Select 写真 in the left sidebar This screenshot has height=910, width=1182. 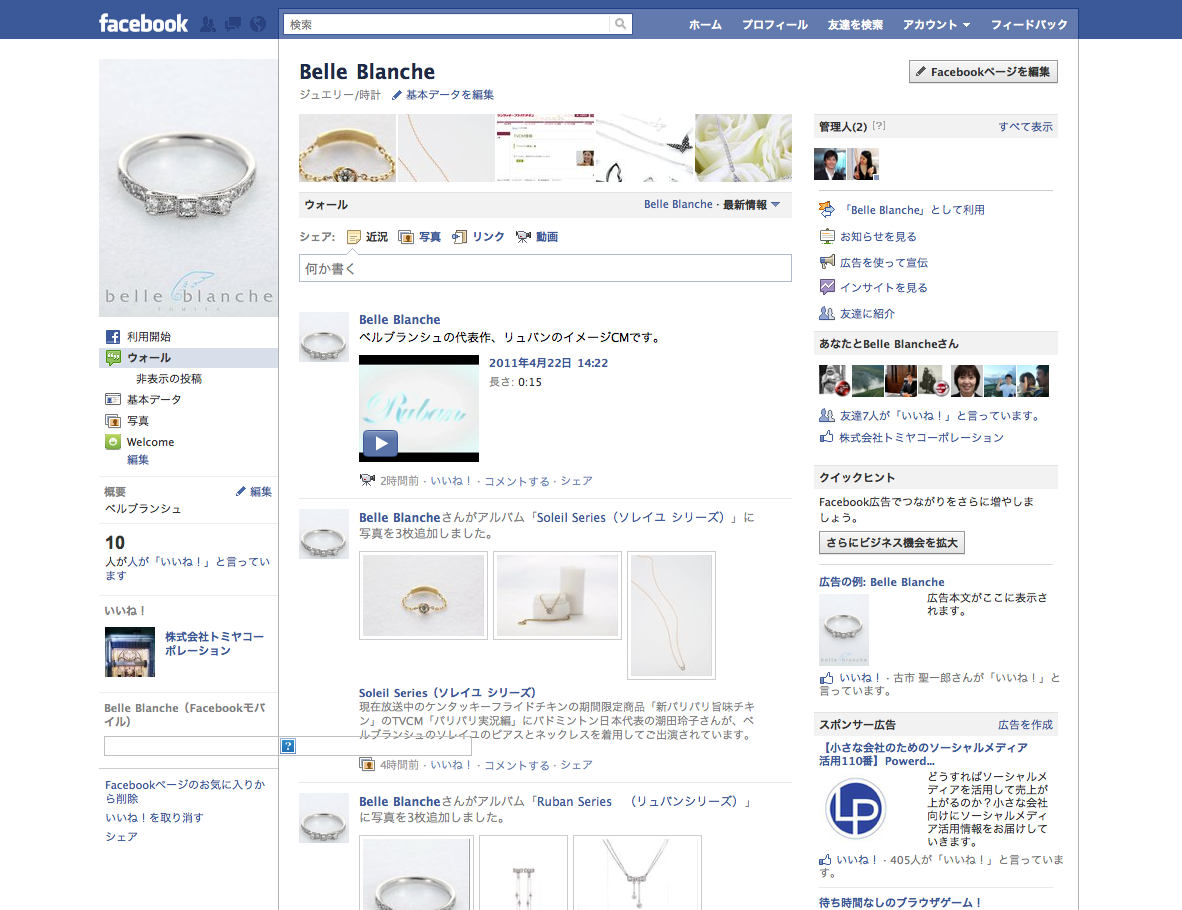138,421
